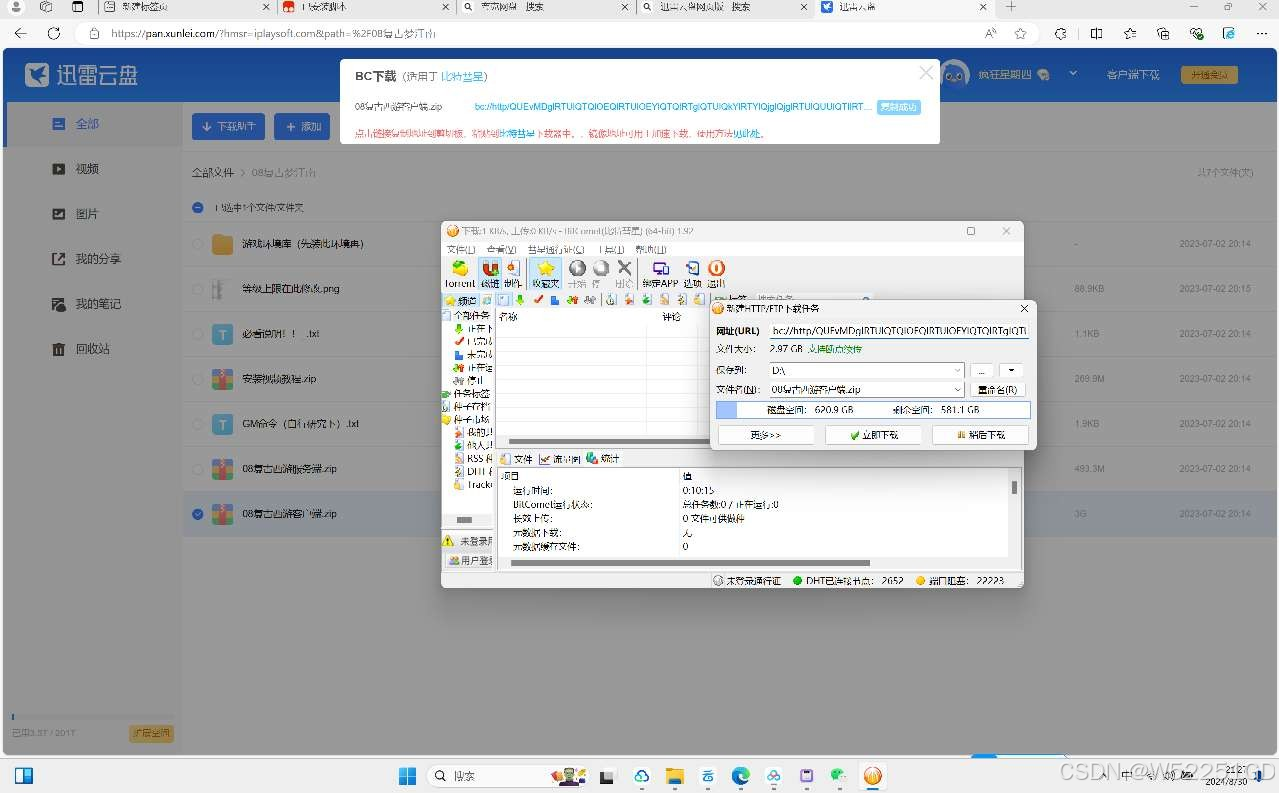Click the red checkmark filter icon in BitComet
This screenshot has height=793, width=1279.
pos(538,300)
